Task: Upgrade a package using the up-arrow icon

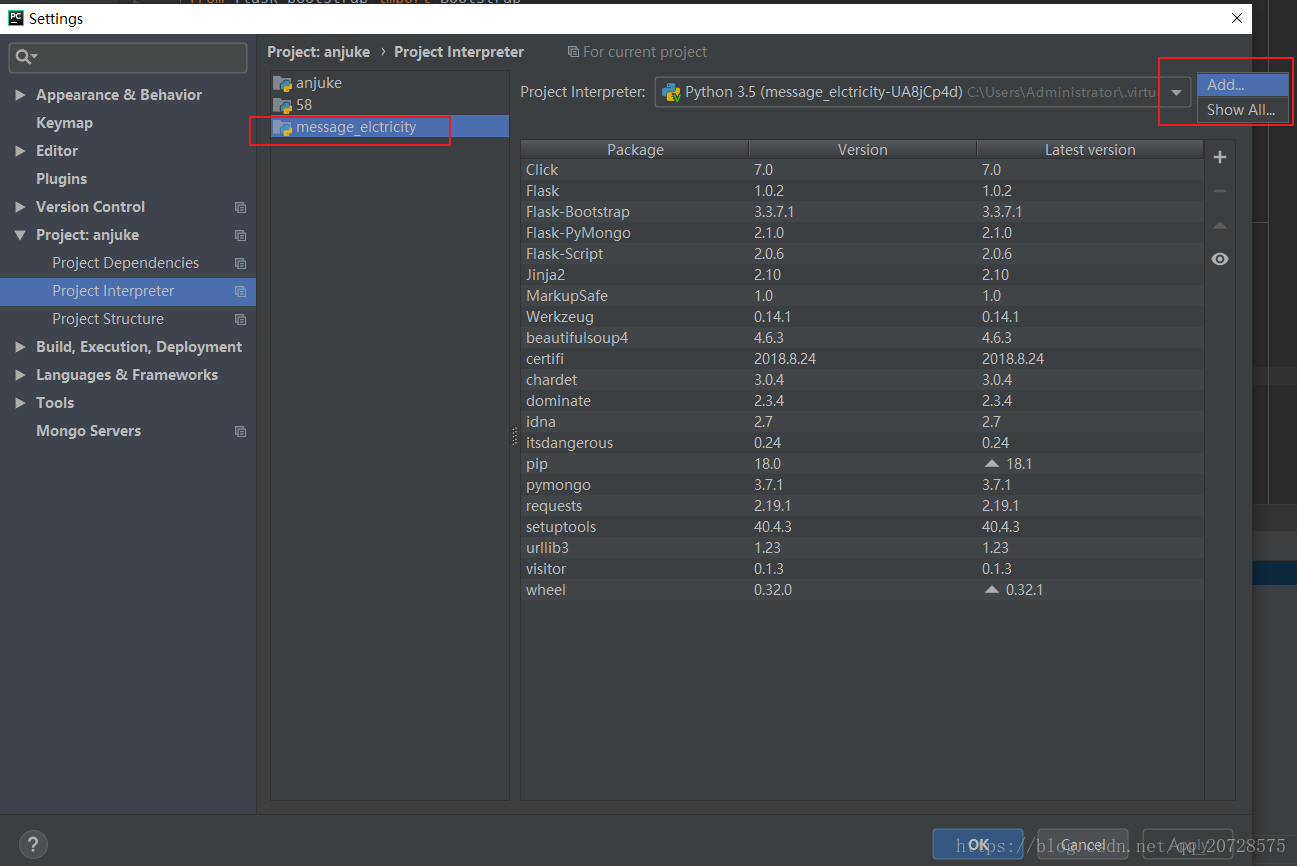Action: point(1219,225)
